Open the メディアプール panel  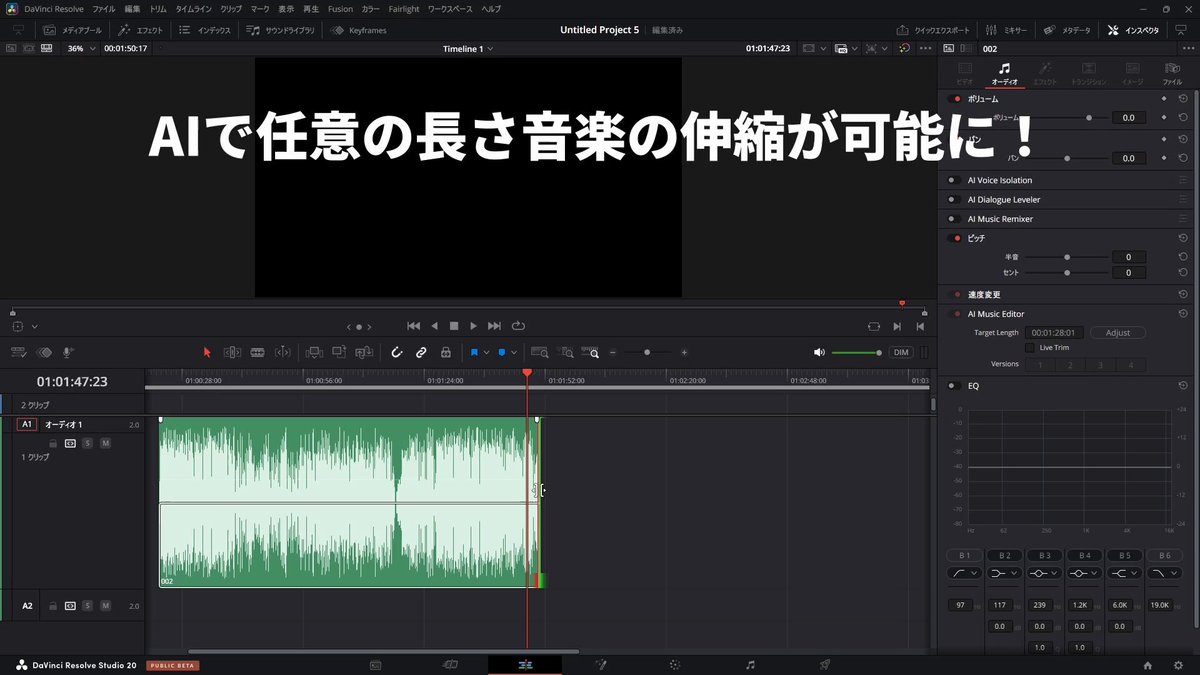(x=73, y=30)
